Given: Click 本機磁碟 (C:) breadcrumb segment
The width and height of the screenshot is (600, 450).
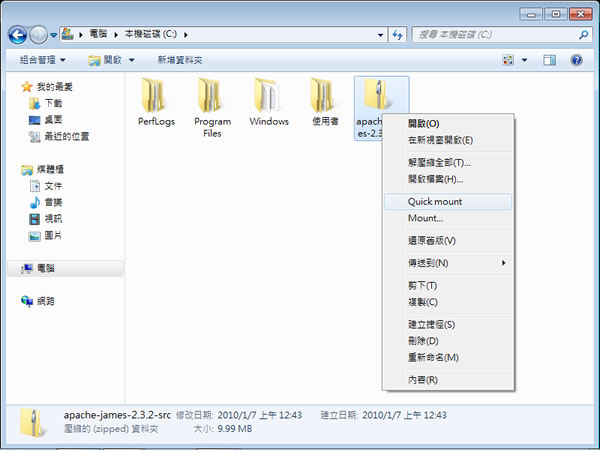Looking at the screenshot, I should pyautogui.click(x=151, y=34).
